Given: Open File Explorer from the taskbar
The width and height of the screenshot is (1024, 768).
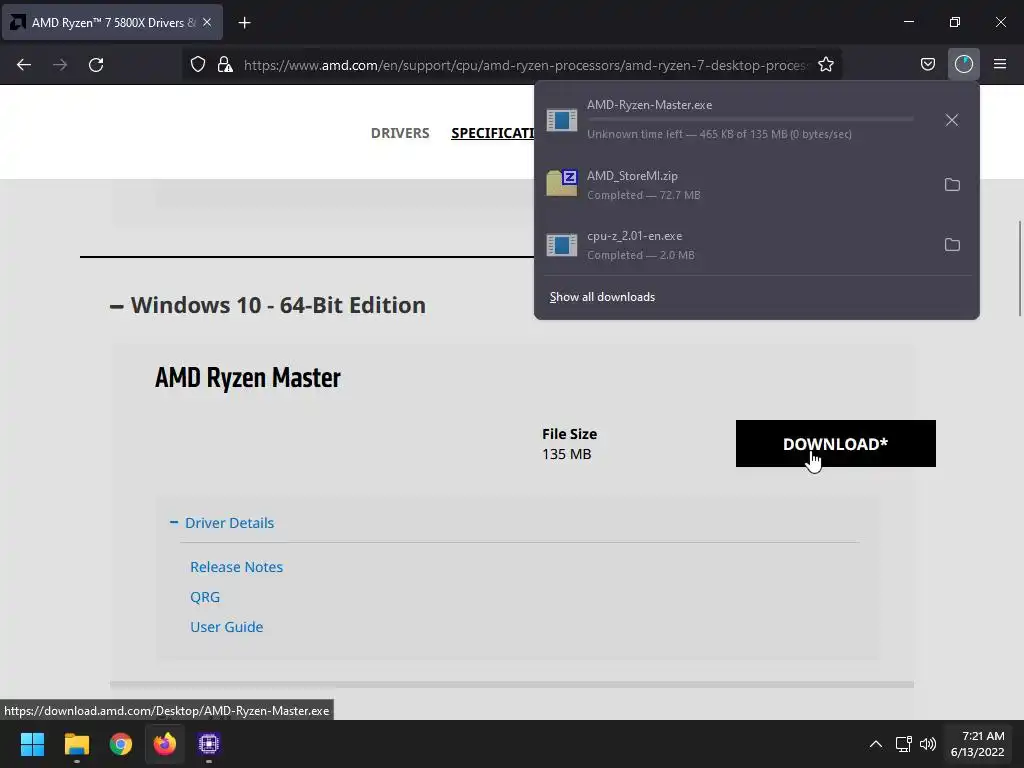Looking at the screenshot, I should [76, 744].
